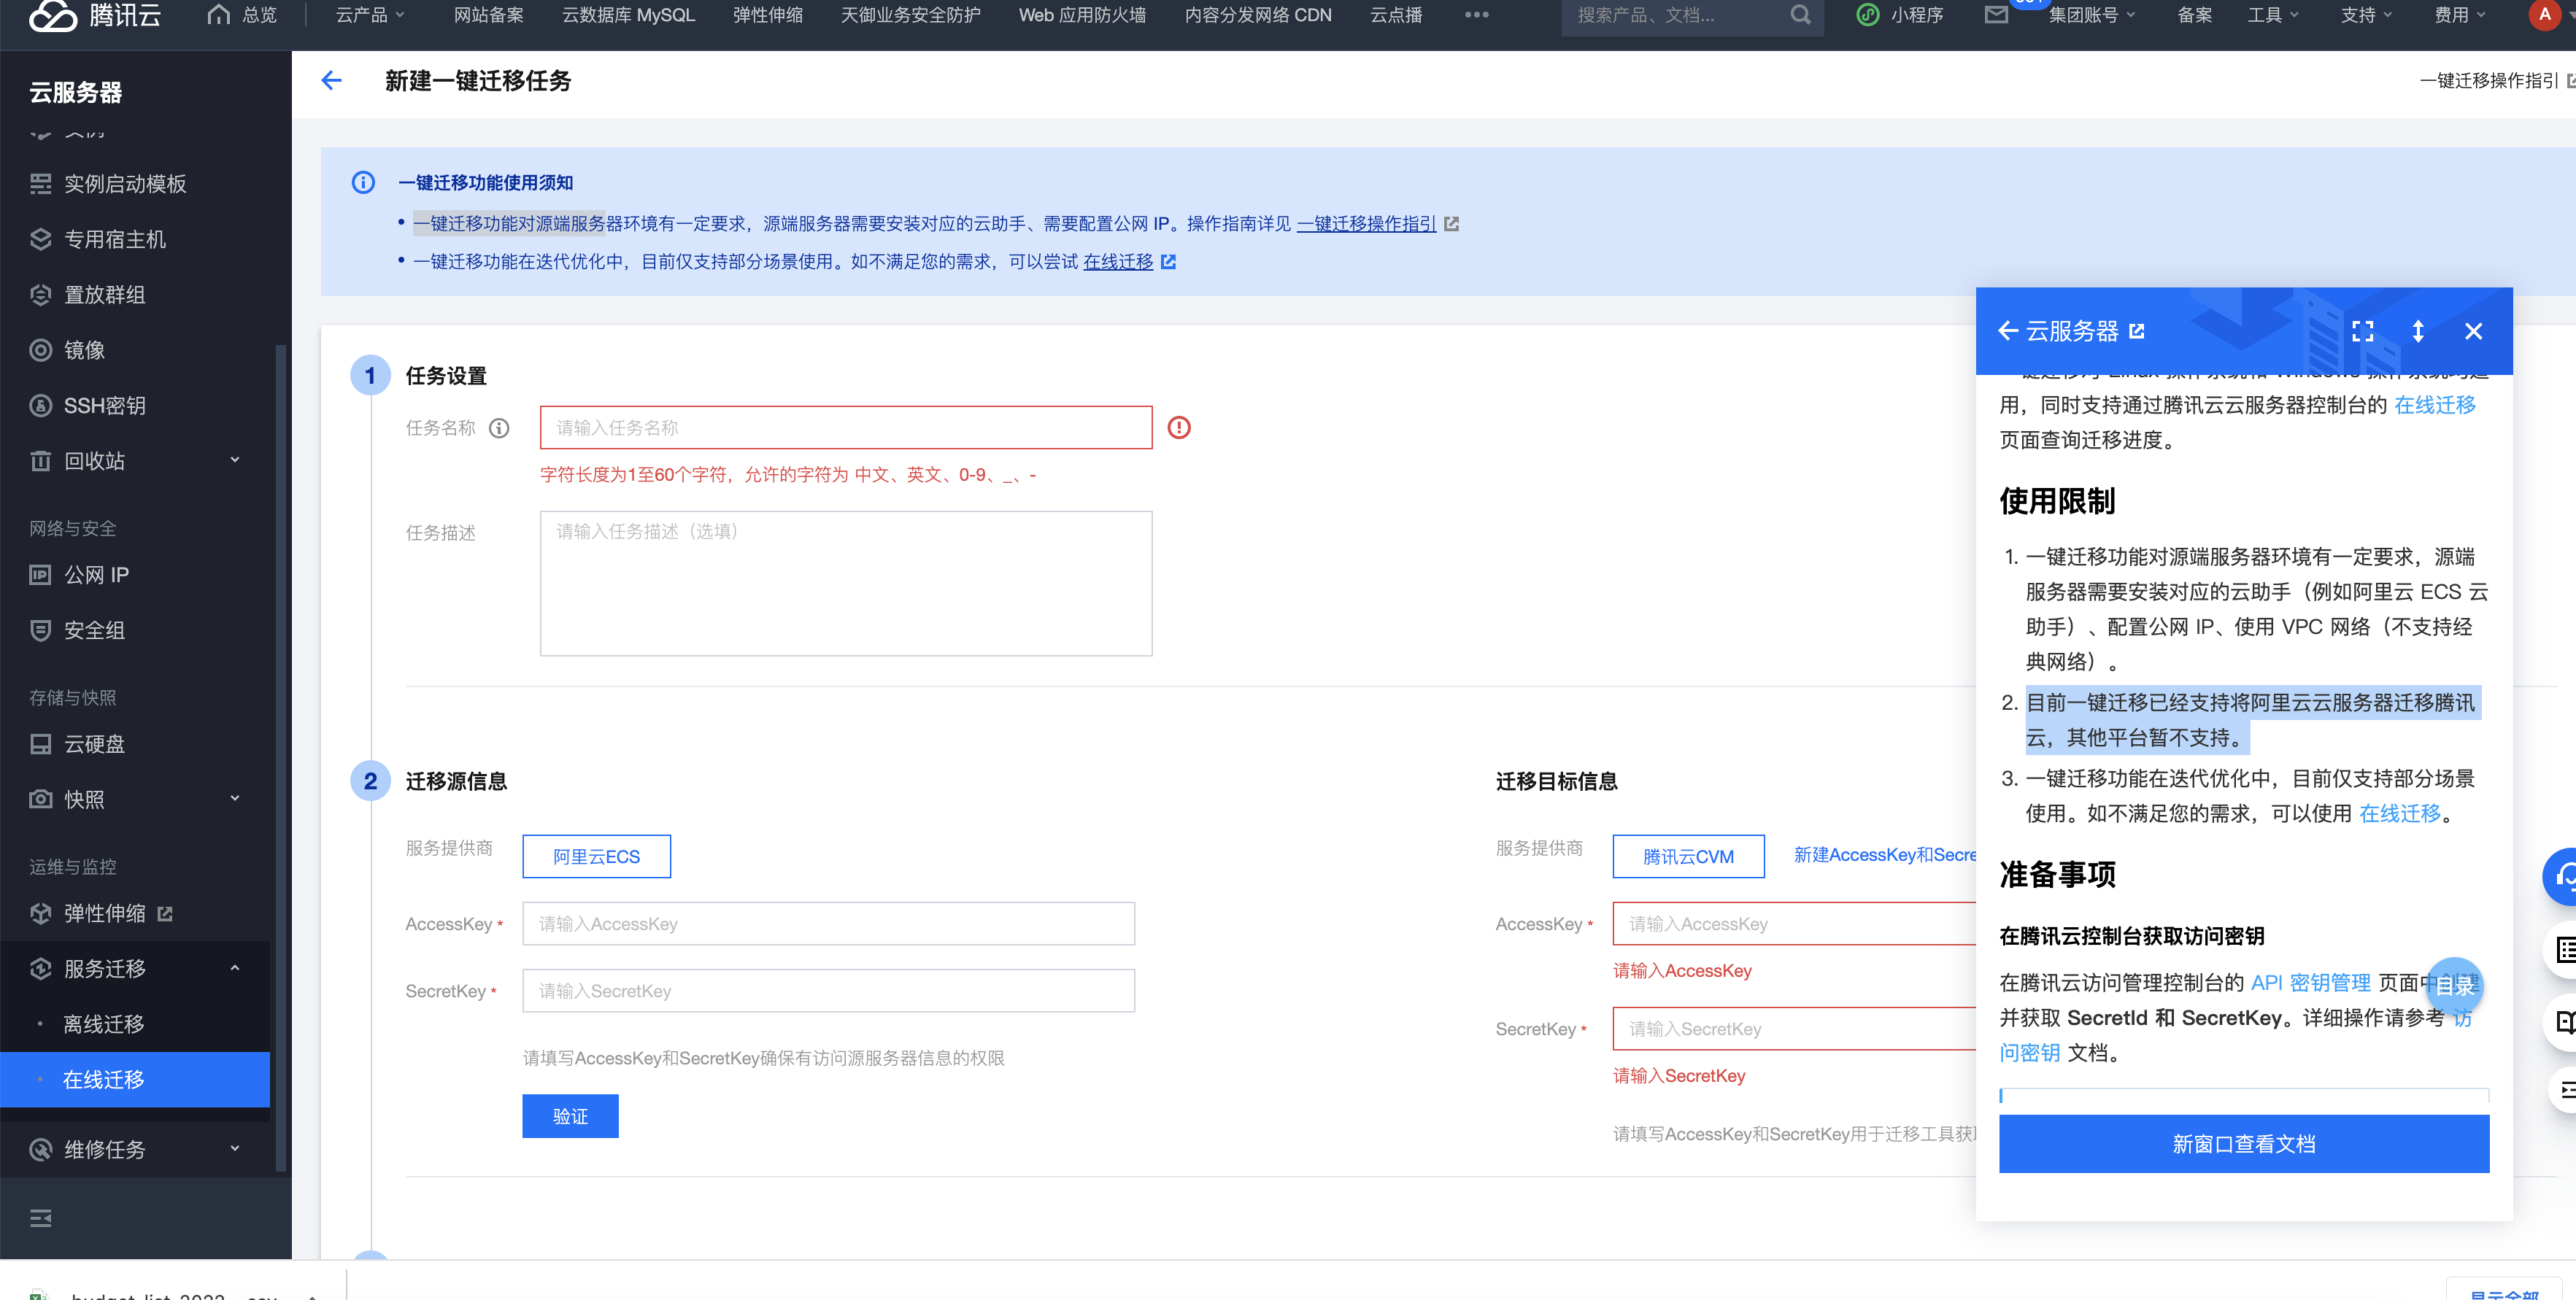Open 总览 home in top navigation
Screen dimensions: 2576x1300
click(x=242, y=15)
